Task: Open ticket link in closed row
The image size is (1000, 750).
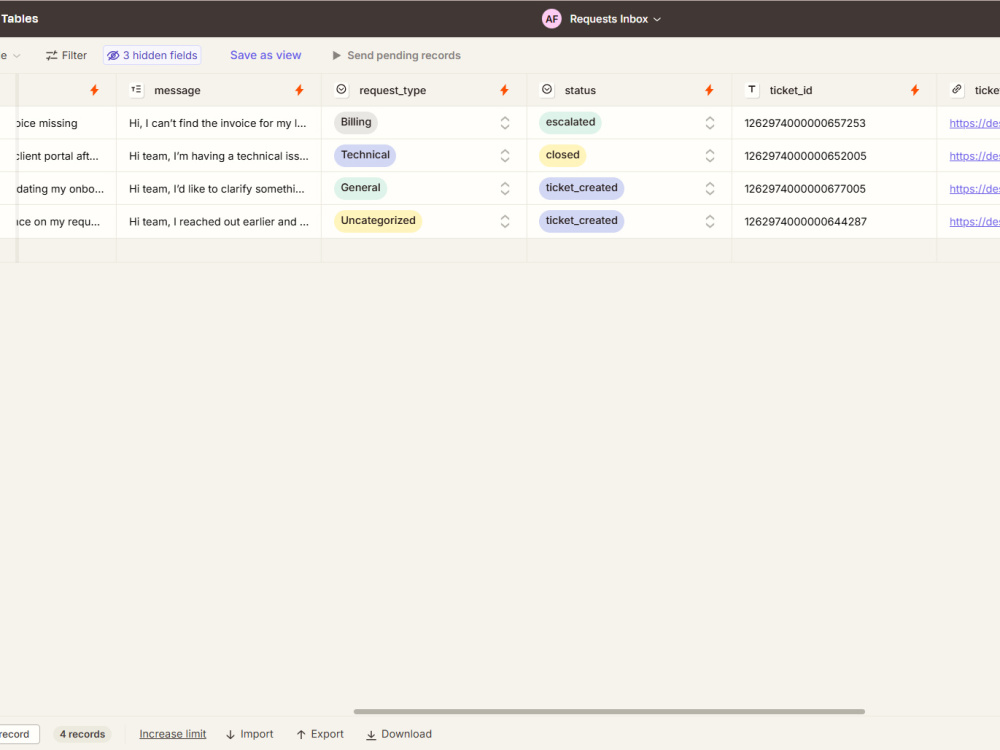Action: 974,156
